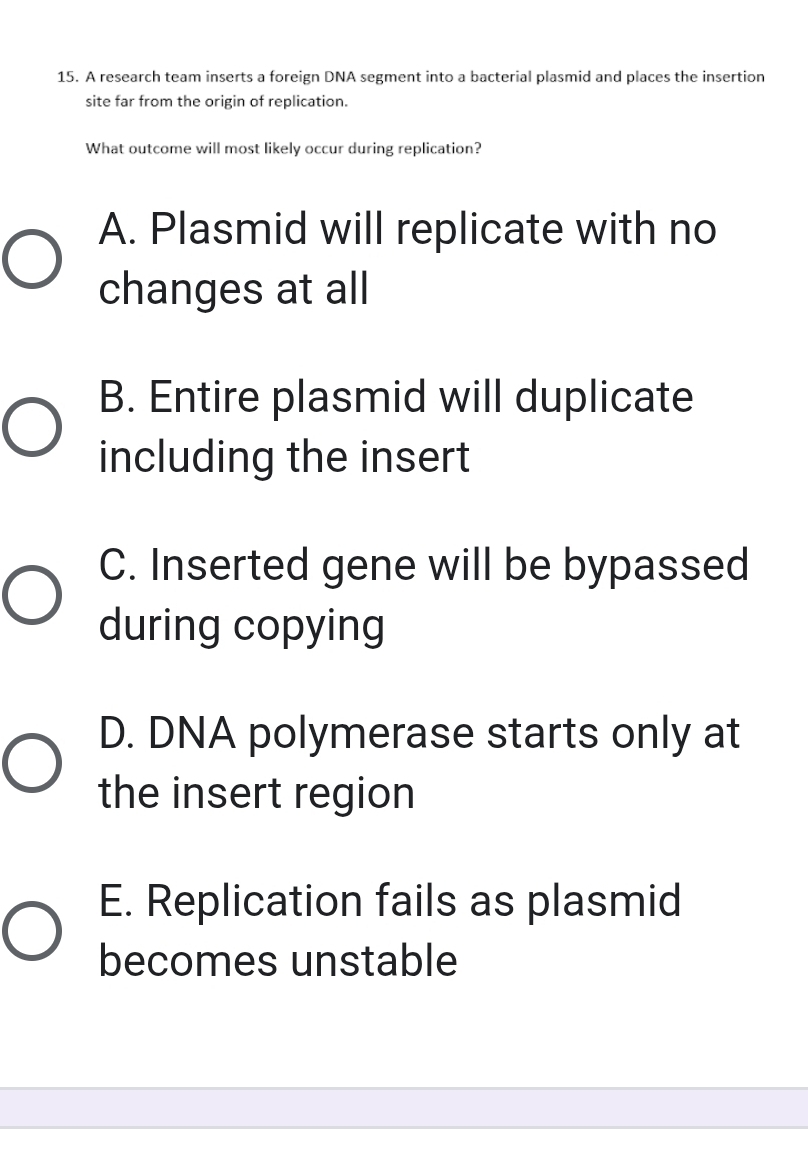Choose the option B radio button
The width and height of the screenshot is (808, 1153).
[30, 427]
